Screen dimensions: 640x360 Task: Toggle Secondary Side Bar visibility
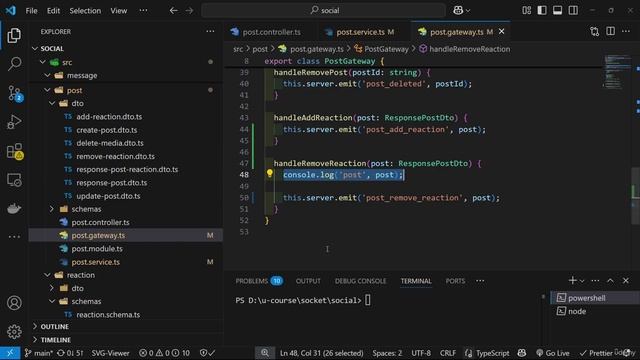click(573, 11)
